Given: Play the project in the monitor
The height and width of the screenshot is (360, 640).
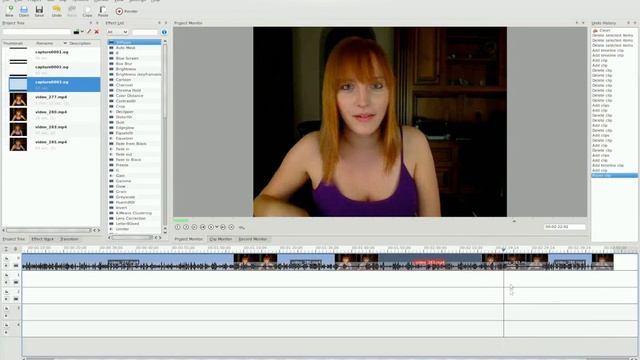Looking at the screenshot, I should point(211,227).
